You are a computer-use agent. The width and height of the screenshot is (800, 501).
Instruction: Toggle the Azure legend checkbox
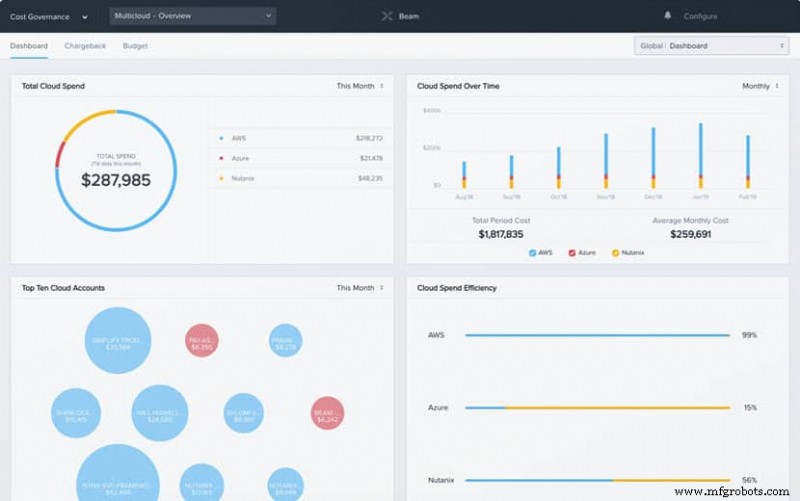[572, 253]
